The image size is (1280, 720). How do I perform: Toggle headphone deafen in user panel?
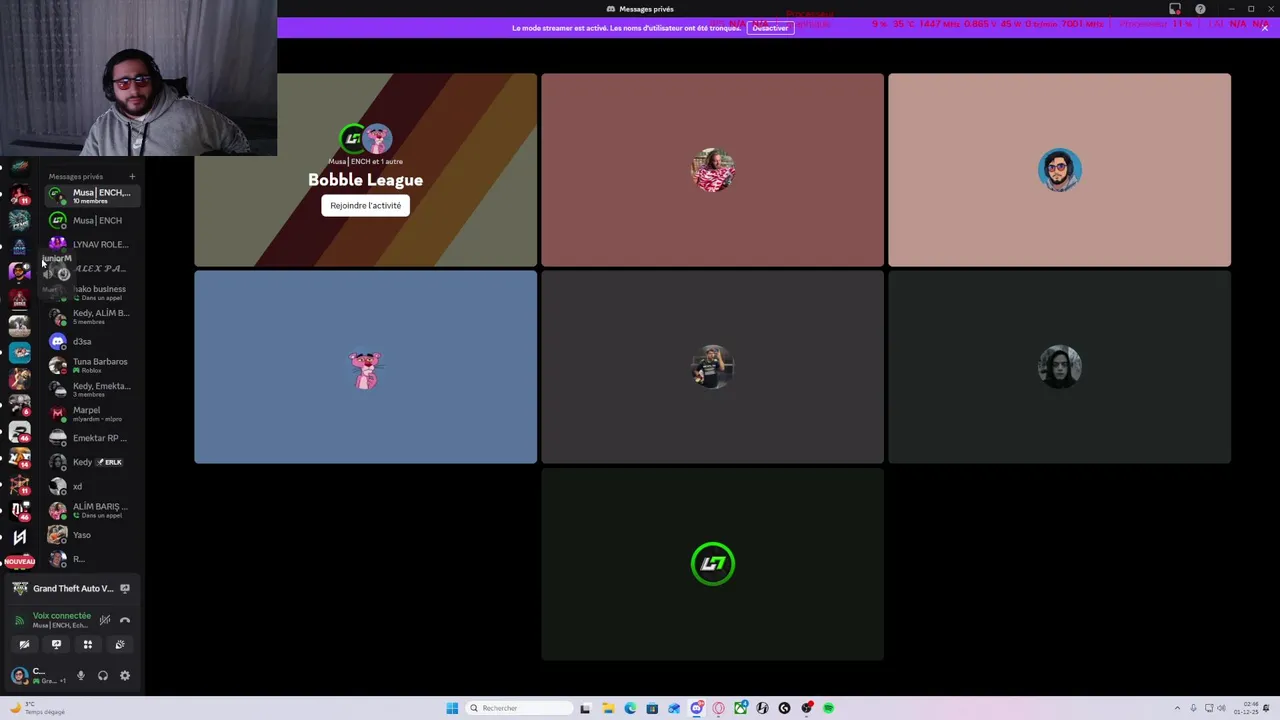[x=103, y=676]
